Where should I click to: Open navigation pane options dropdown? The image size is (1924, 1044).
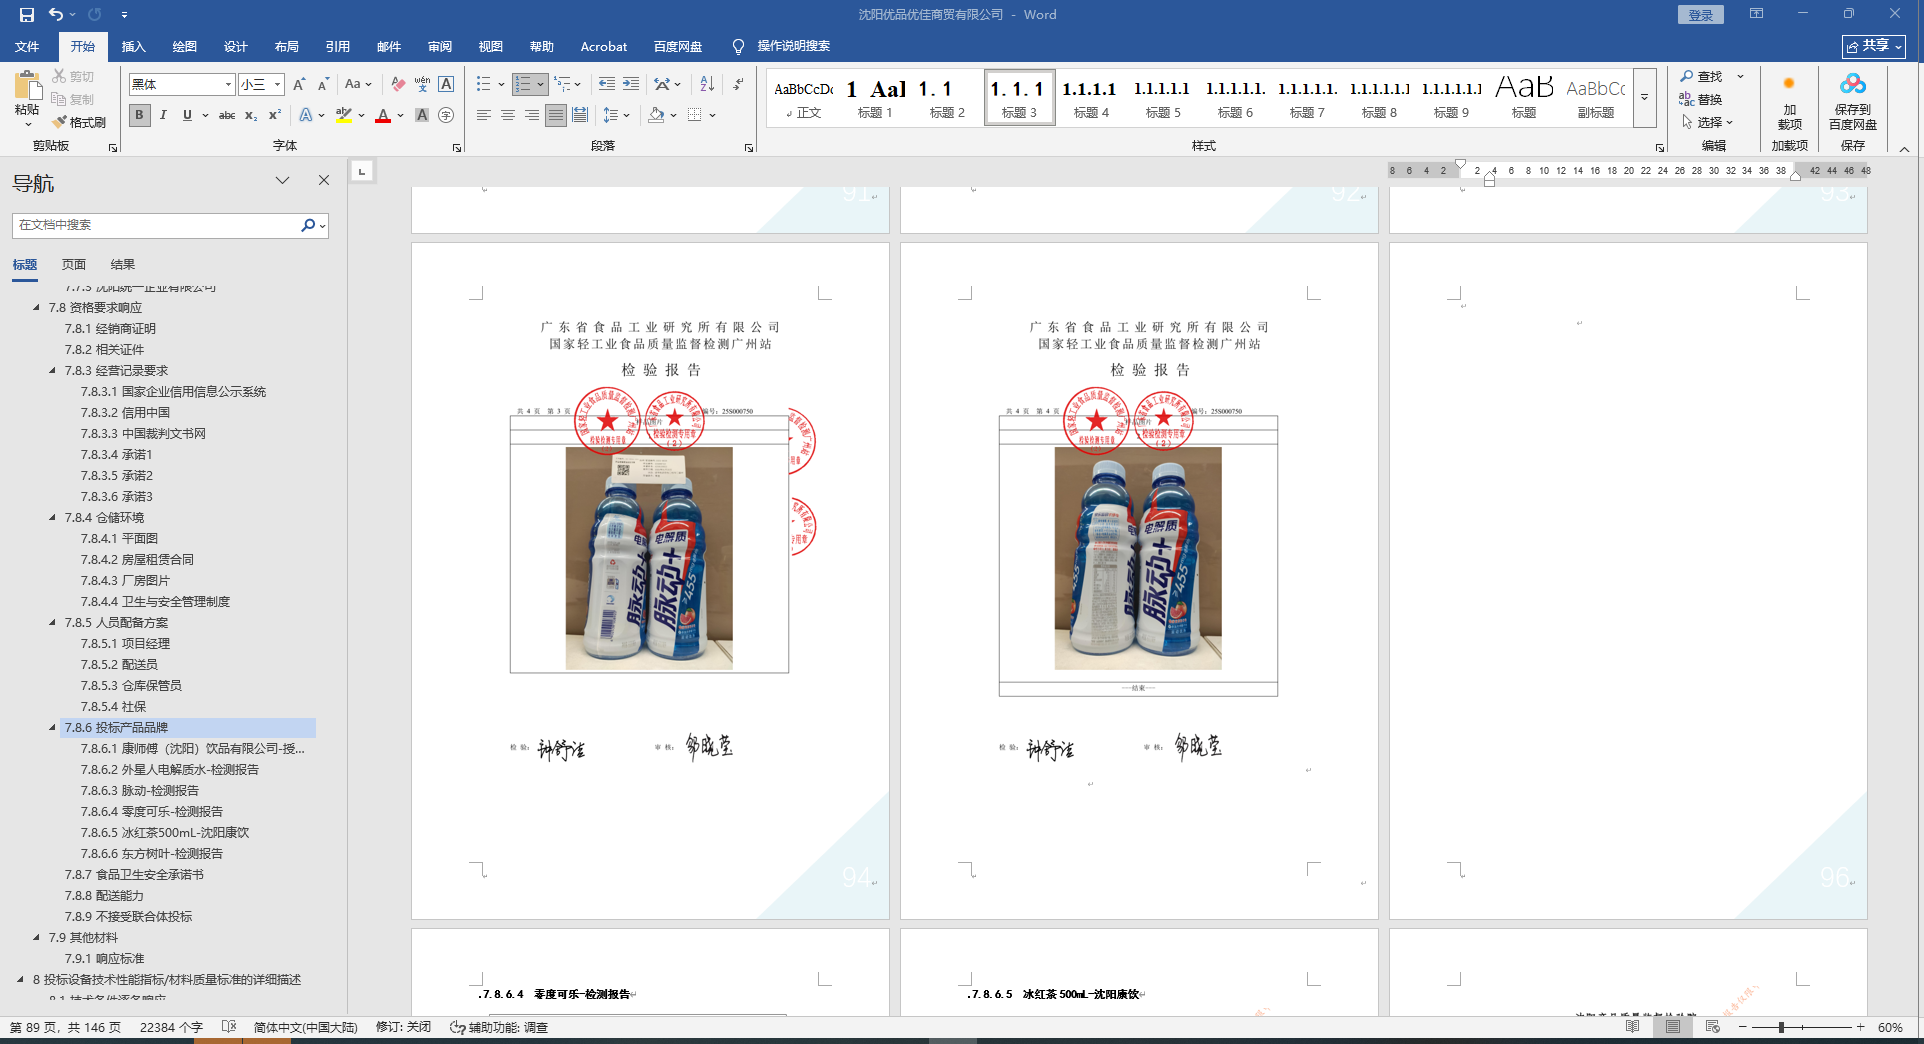[x=283, y=181]
